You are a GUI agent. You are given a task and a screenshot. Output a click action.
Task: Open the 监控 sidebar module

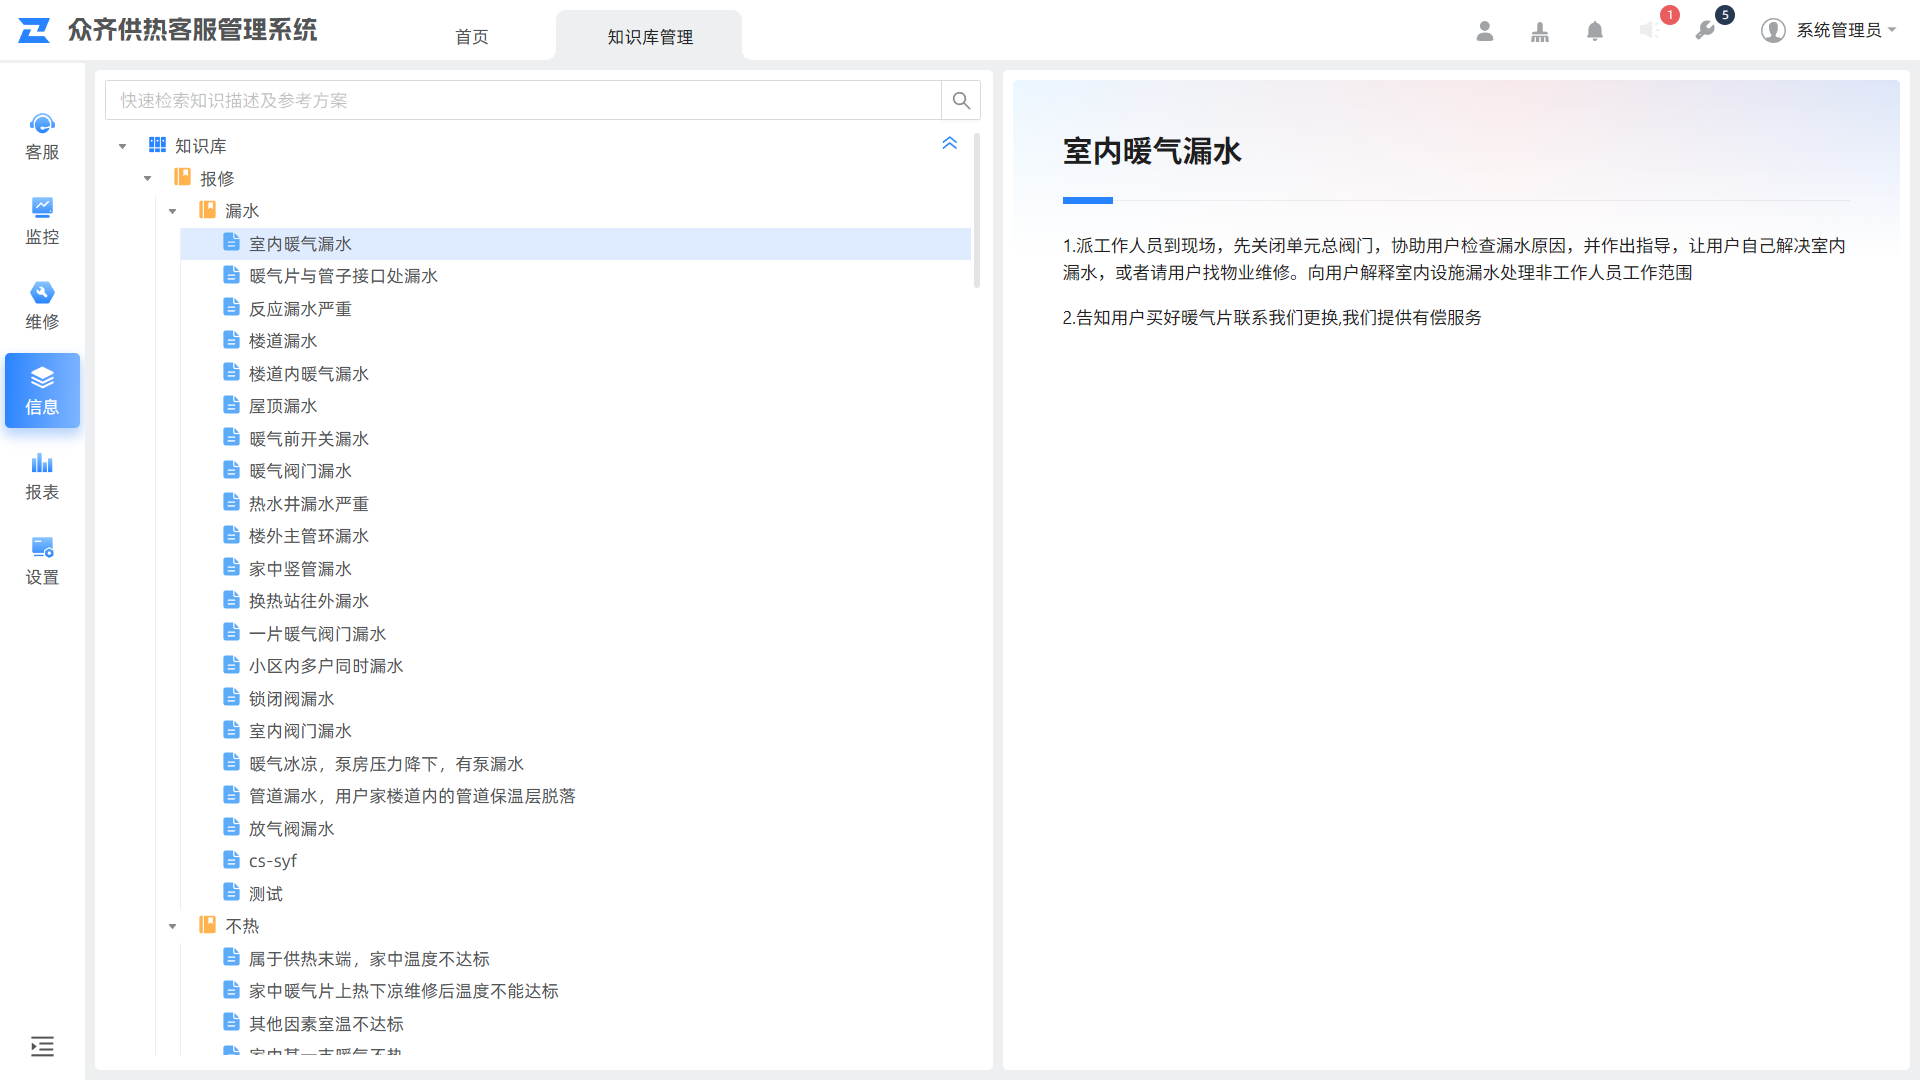tap(42, 221)
